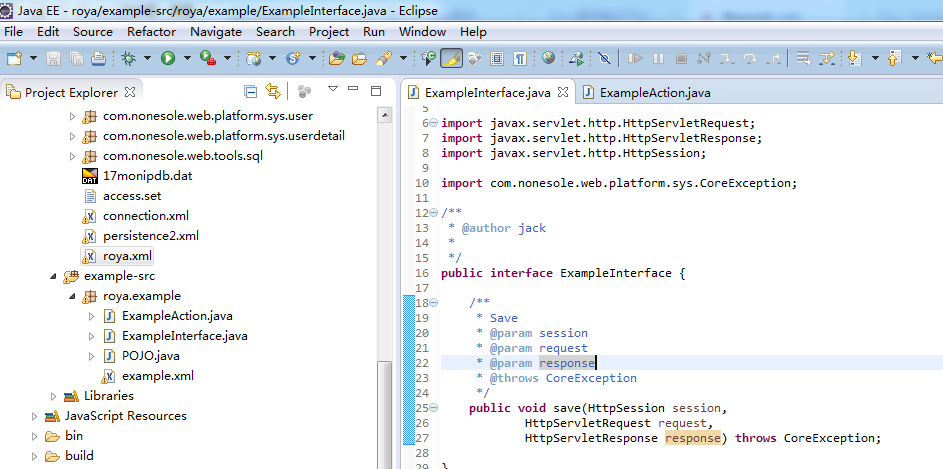Open the Refactor menu
The image size is (943, 469).
click(152, 32)
